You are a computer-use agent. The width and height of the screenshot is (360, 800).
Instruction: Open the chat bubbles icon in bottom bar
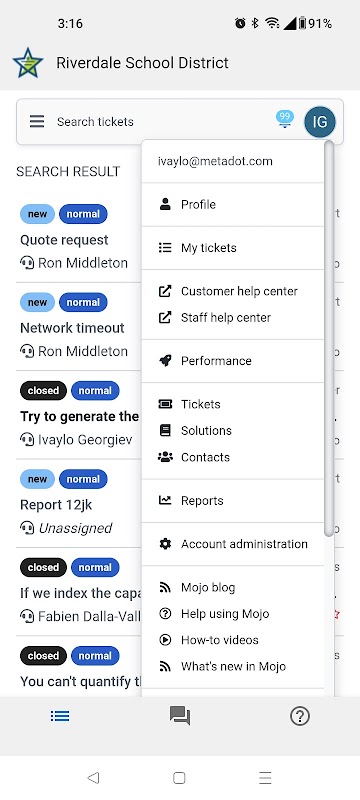click(180, 716)
